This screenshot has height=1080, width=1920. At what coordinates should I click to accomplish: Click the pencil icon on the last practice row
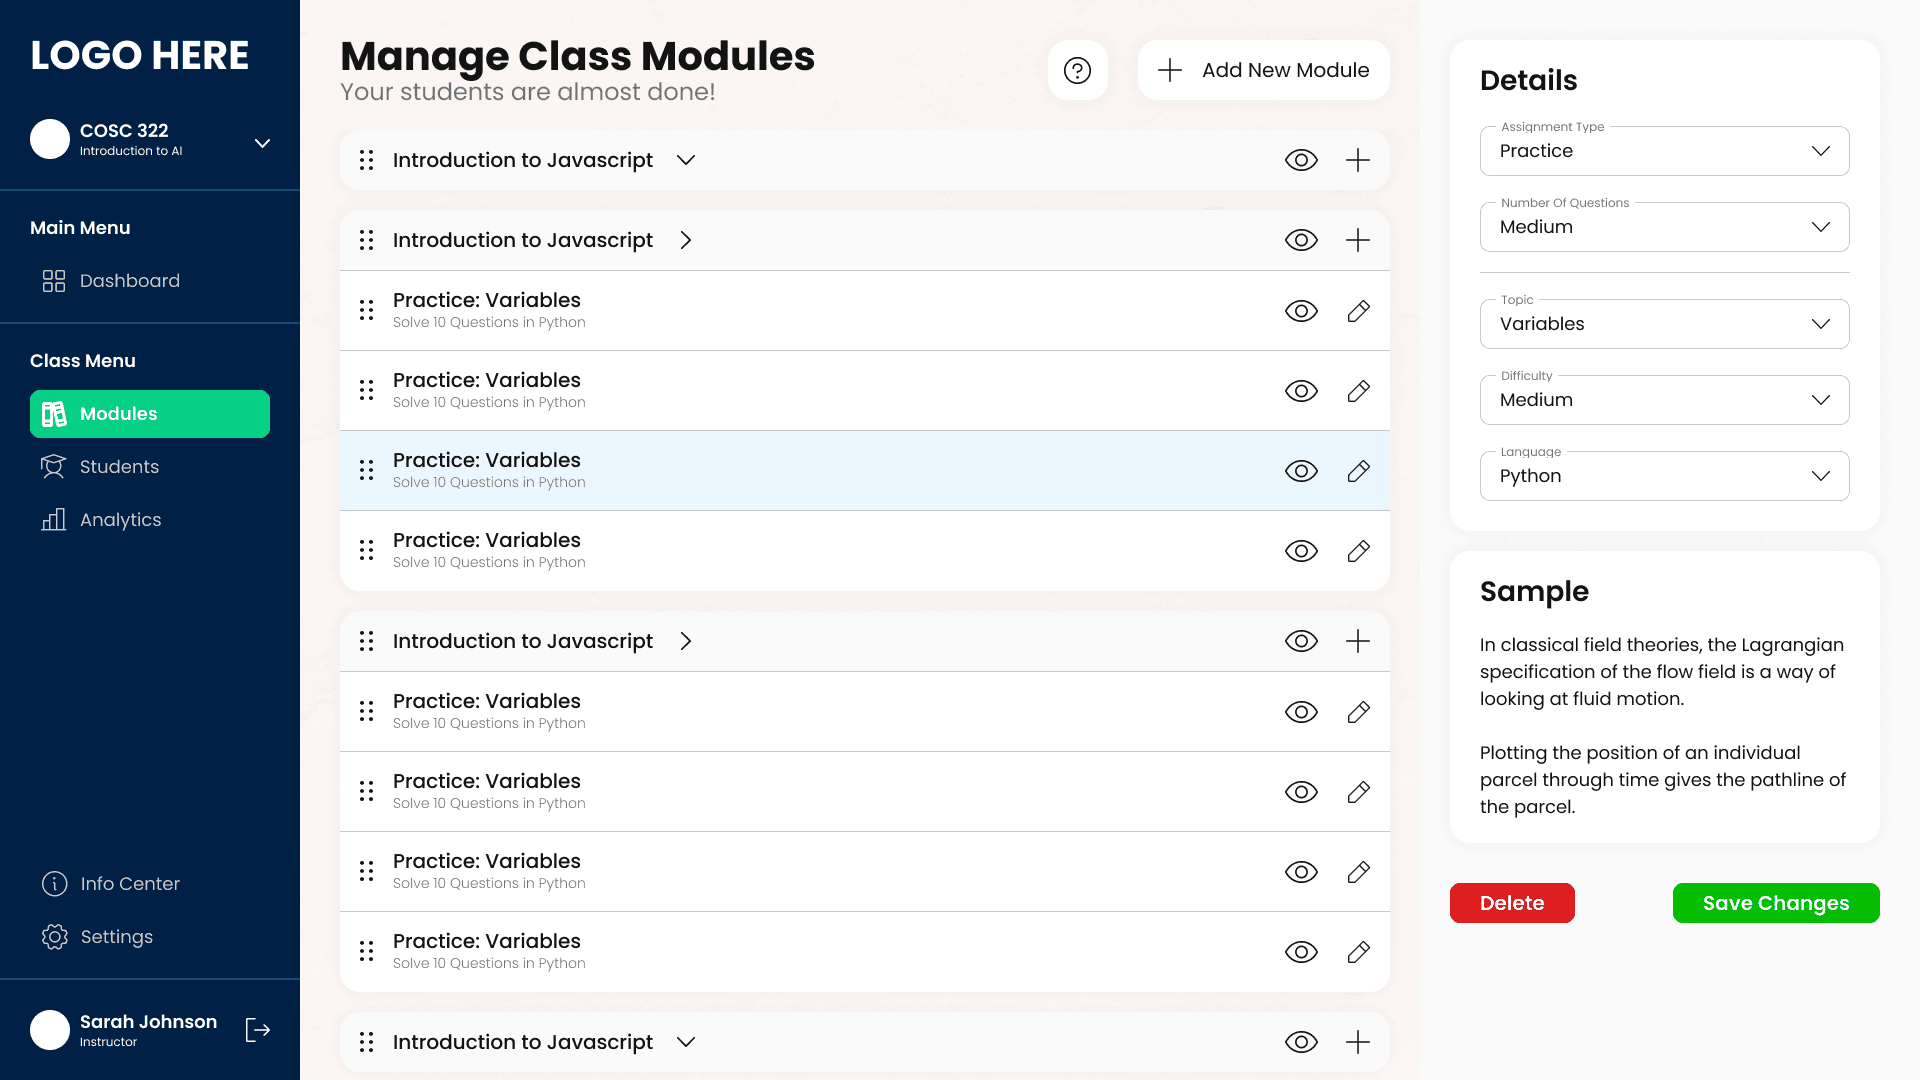point(1358,952)
